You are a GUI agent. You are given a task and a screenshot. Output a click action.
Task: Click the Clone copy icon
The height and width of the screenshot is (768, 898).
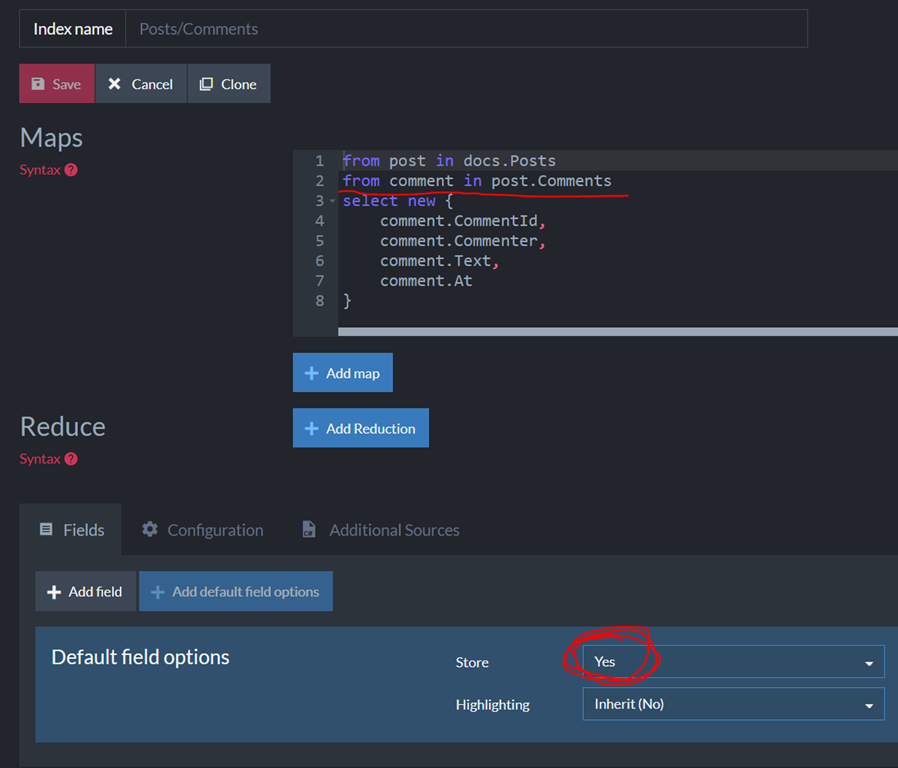[x=206, y=84]
